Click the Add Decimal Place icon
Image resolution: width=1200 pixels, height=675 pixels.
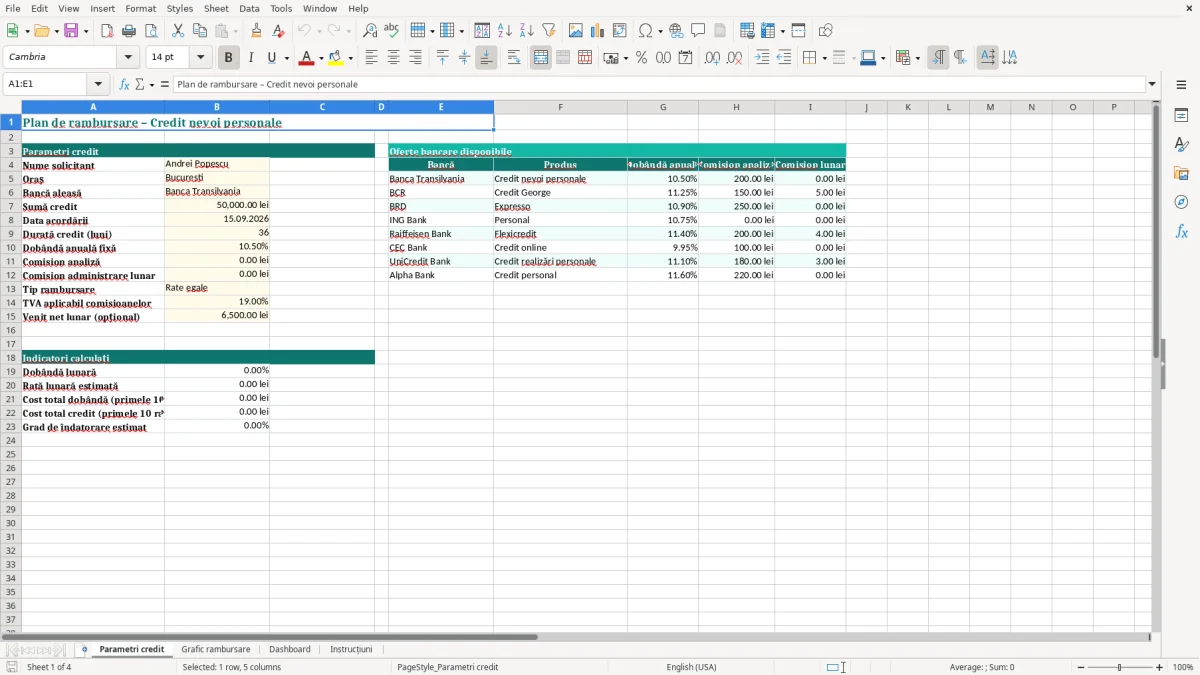pos(713,58)
